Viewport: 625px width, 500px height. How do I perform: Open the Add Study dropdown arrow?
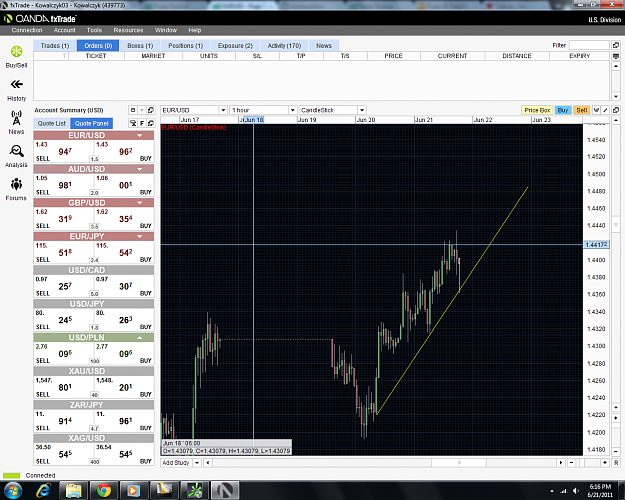197,463
